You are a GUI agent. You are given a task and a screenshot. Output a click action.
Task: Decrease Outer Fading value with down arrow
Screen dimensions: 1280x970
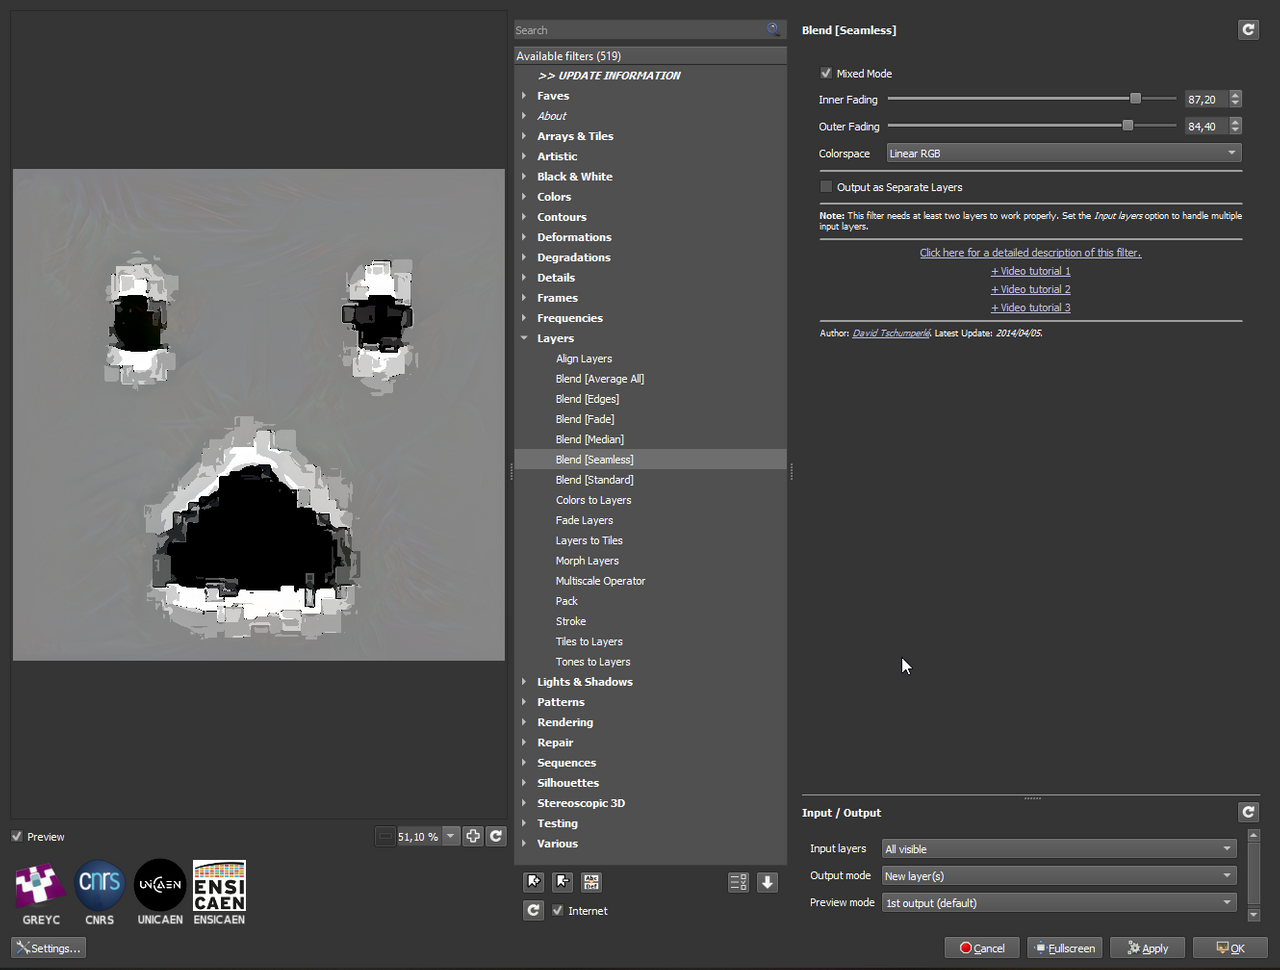[x=1236, y=130]
